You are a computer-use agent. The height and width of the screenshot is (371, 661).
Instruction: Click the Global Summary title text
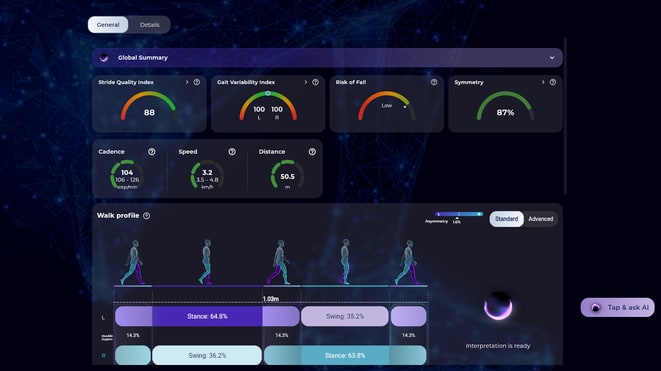tap(142, 58)
